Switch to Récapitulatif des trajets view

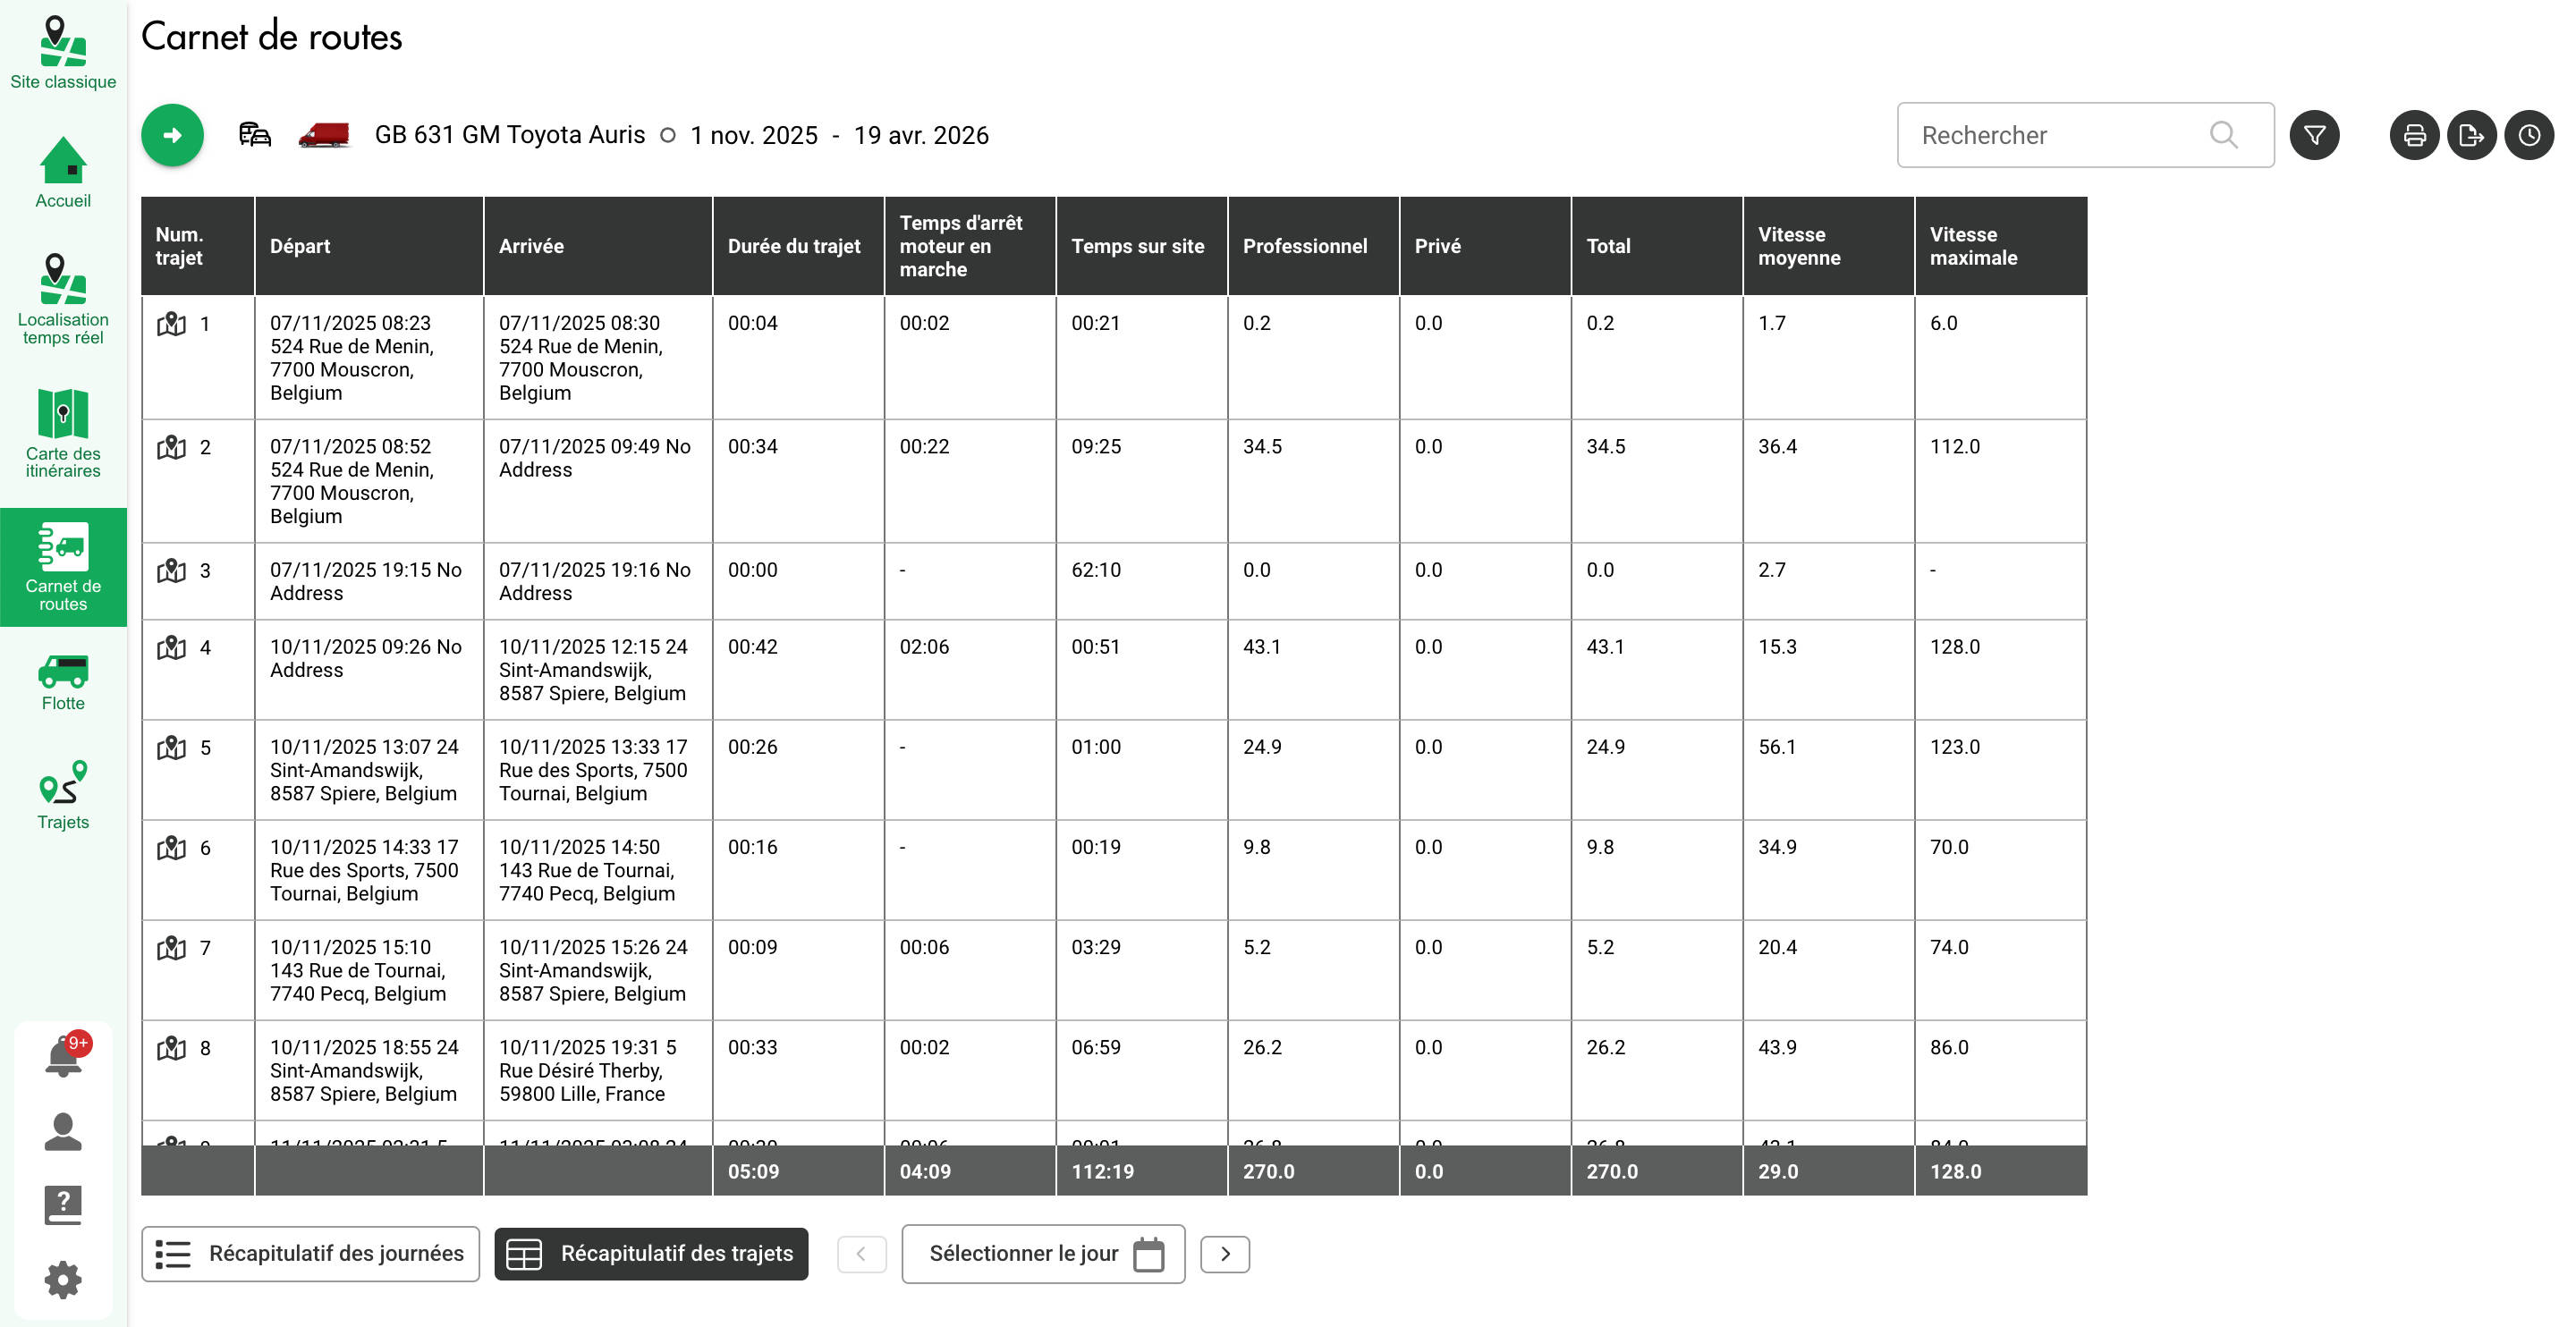point(651,1254)
